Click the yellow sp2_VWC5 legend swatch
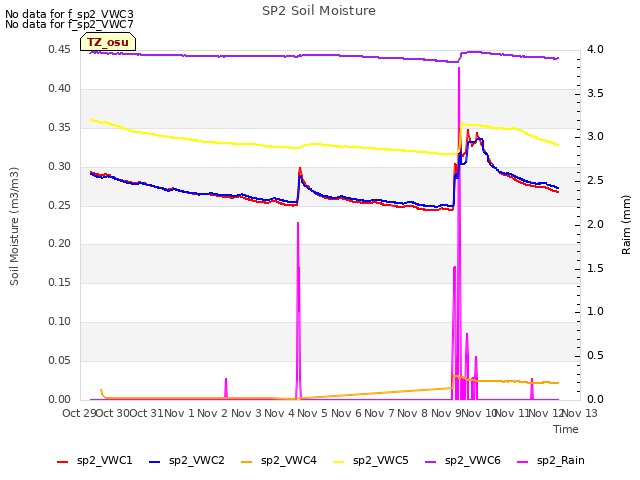 (338, 462)
